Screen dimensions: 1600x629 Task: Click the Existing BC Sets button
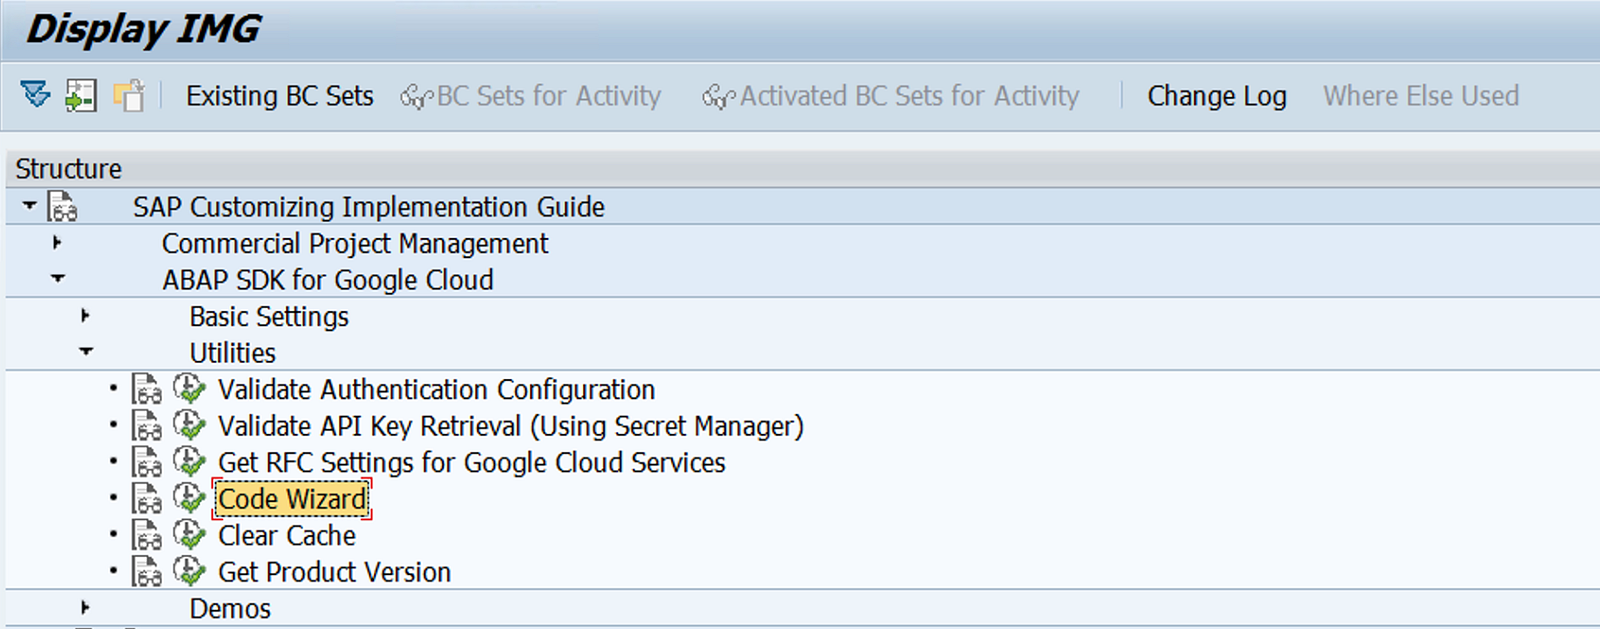pyautogui.click(x=279, y=96)
